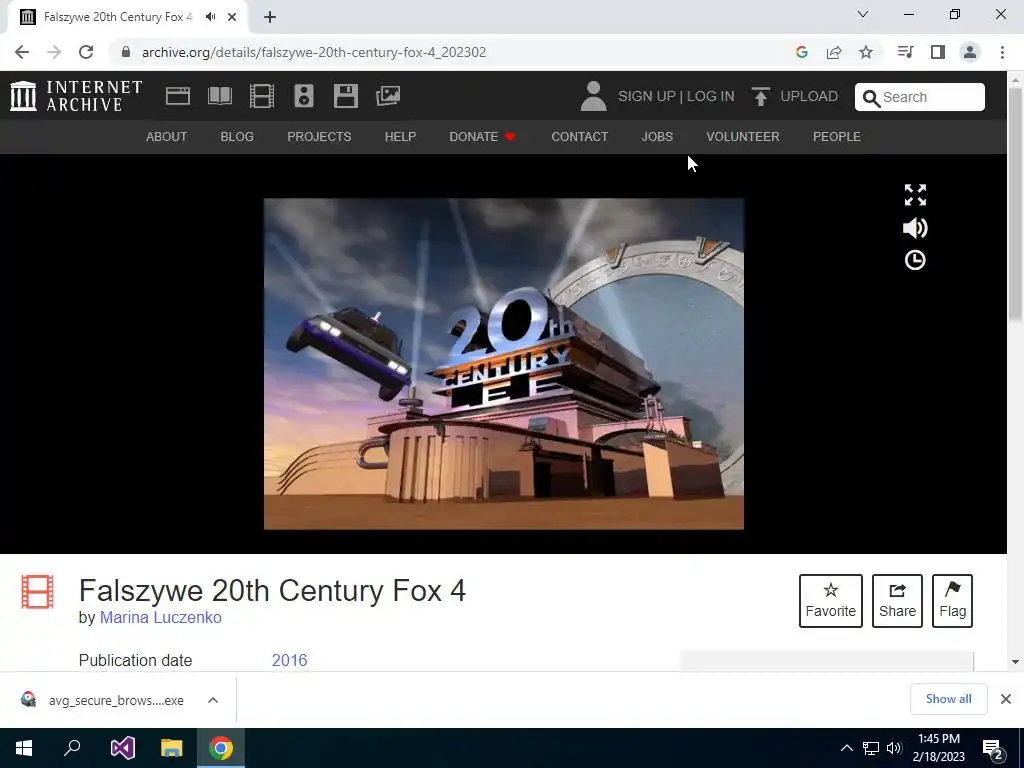Click the Flag button
Viewport: 1024px width, 768px height.
(x=952, y=601)
